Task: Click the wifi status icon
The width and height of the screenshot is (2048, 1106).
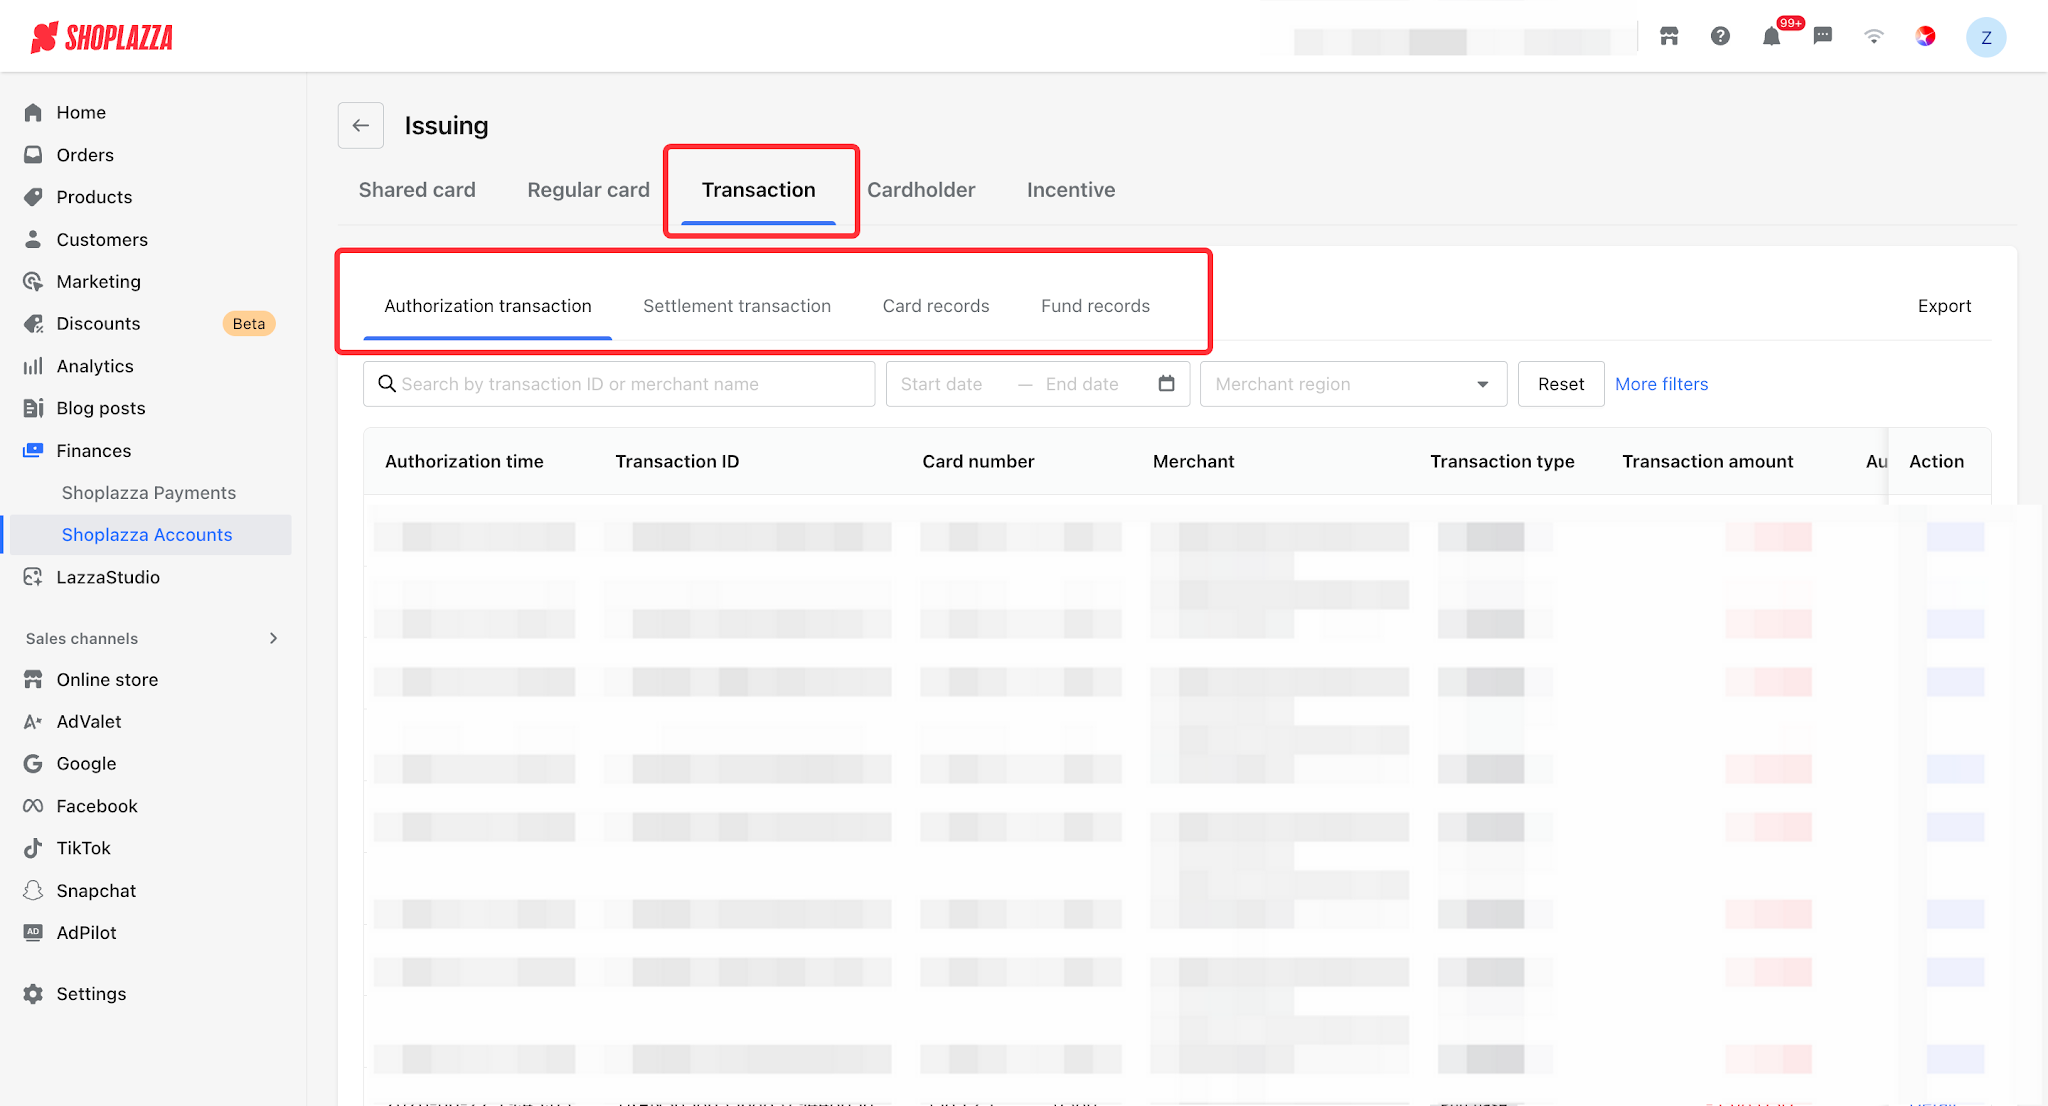Action: click(x=1874, y=37)
